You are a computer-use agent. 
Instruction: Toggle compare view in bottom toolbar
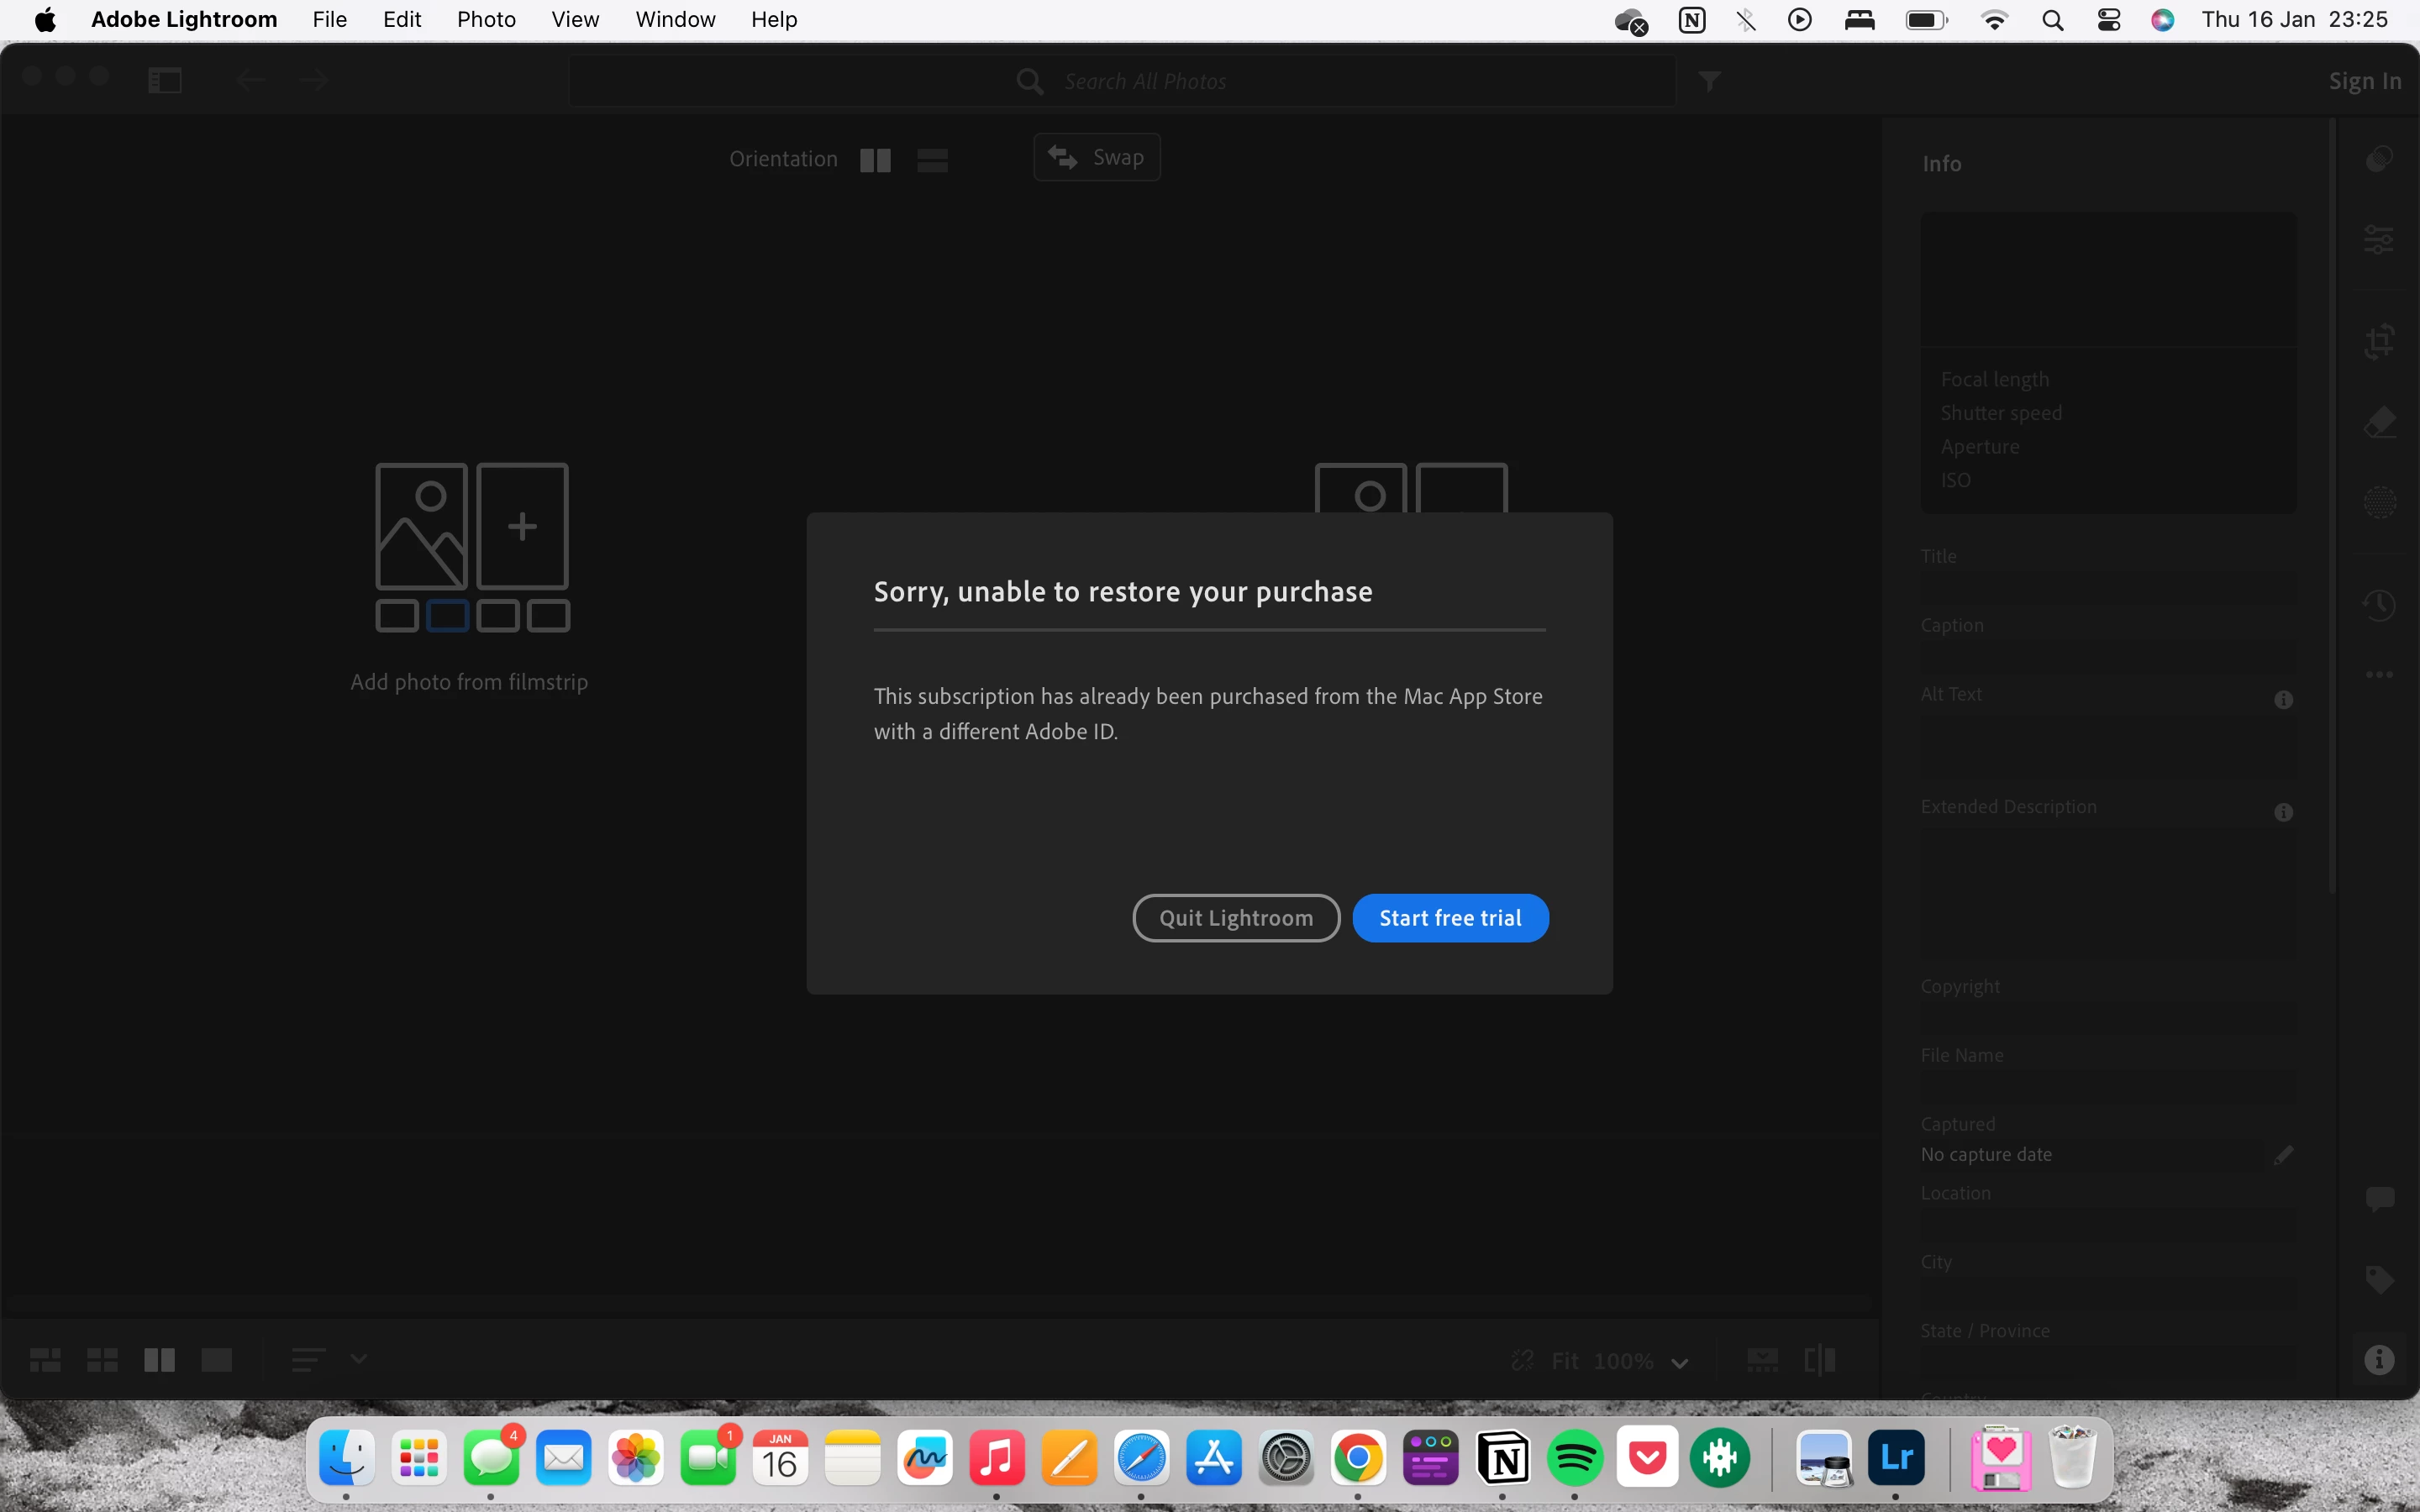tap(159, 1360)
